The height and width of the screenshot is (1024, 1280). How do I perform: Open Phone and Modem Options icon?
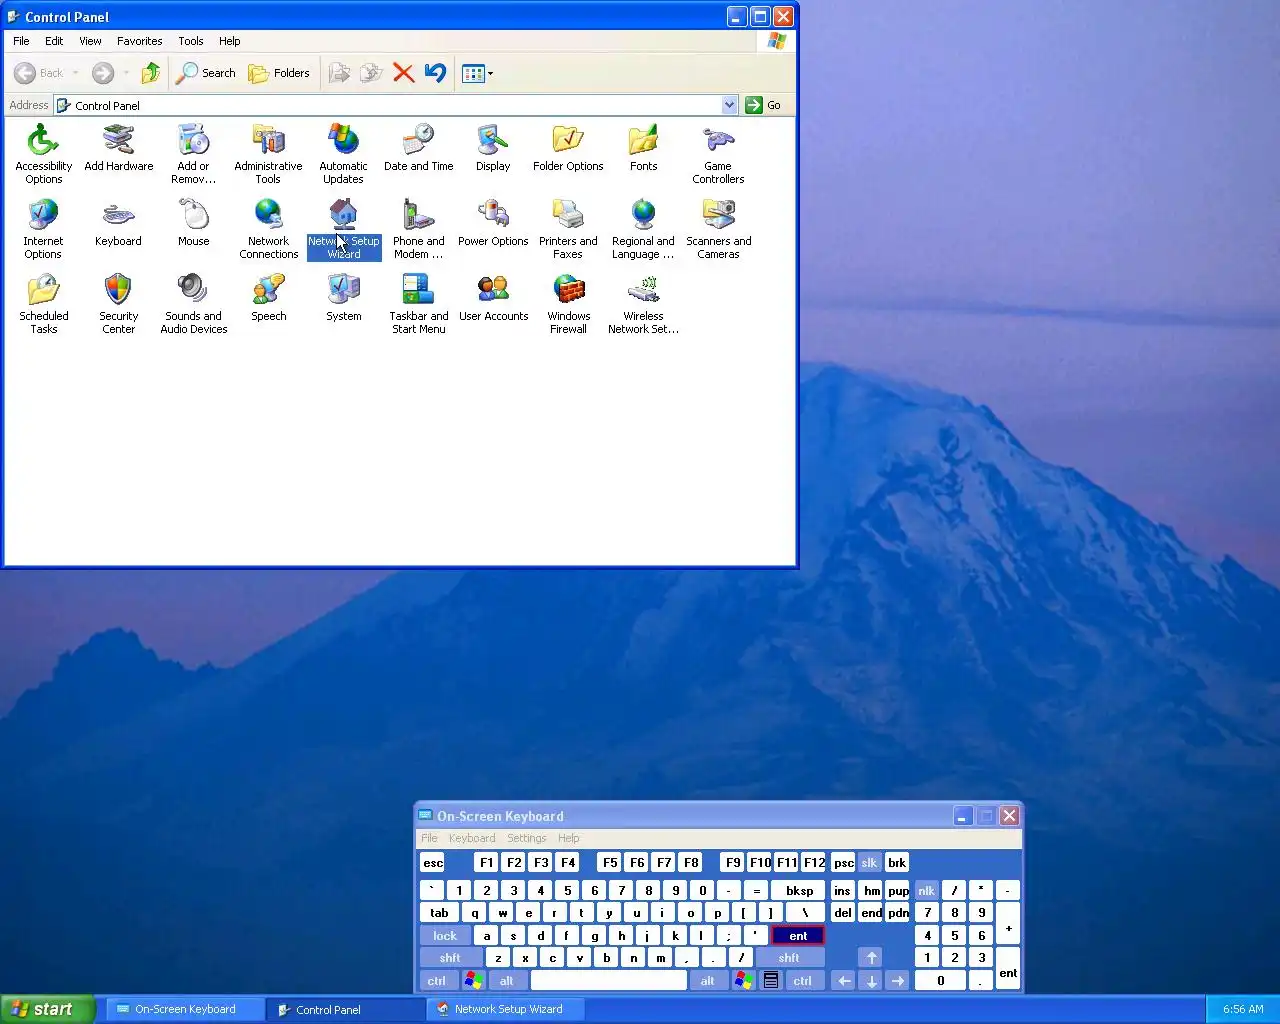(x=418, y=228)
